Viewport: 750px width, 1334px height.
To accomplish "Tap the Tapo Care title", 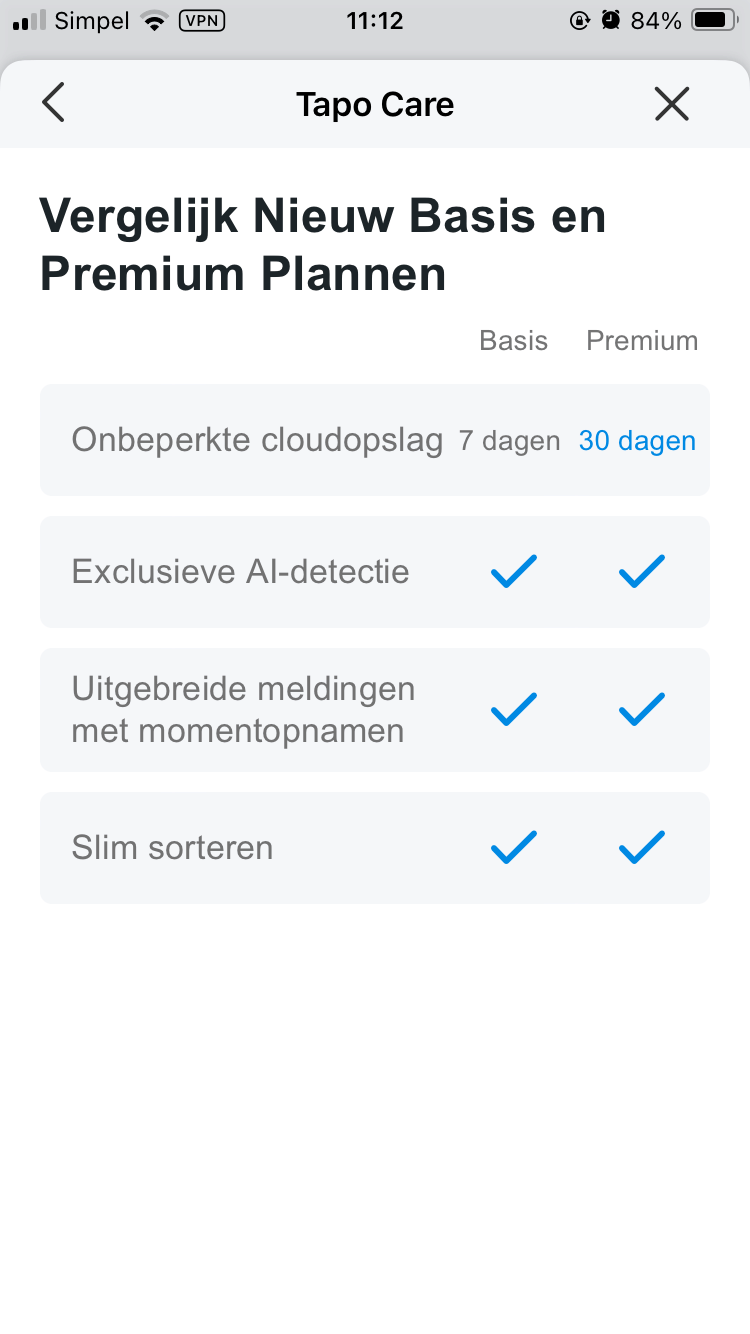I will (375, 104).
